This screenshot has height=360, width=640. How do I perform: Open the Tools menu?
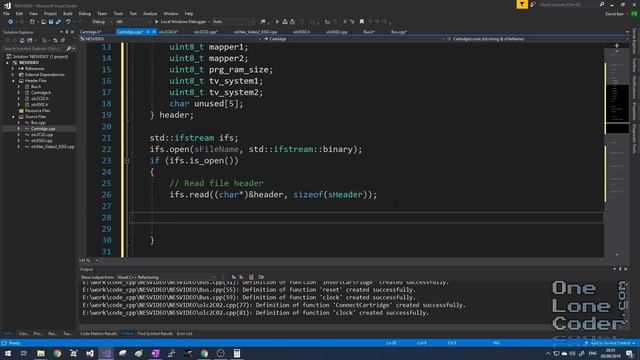(118, 13)
